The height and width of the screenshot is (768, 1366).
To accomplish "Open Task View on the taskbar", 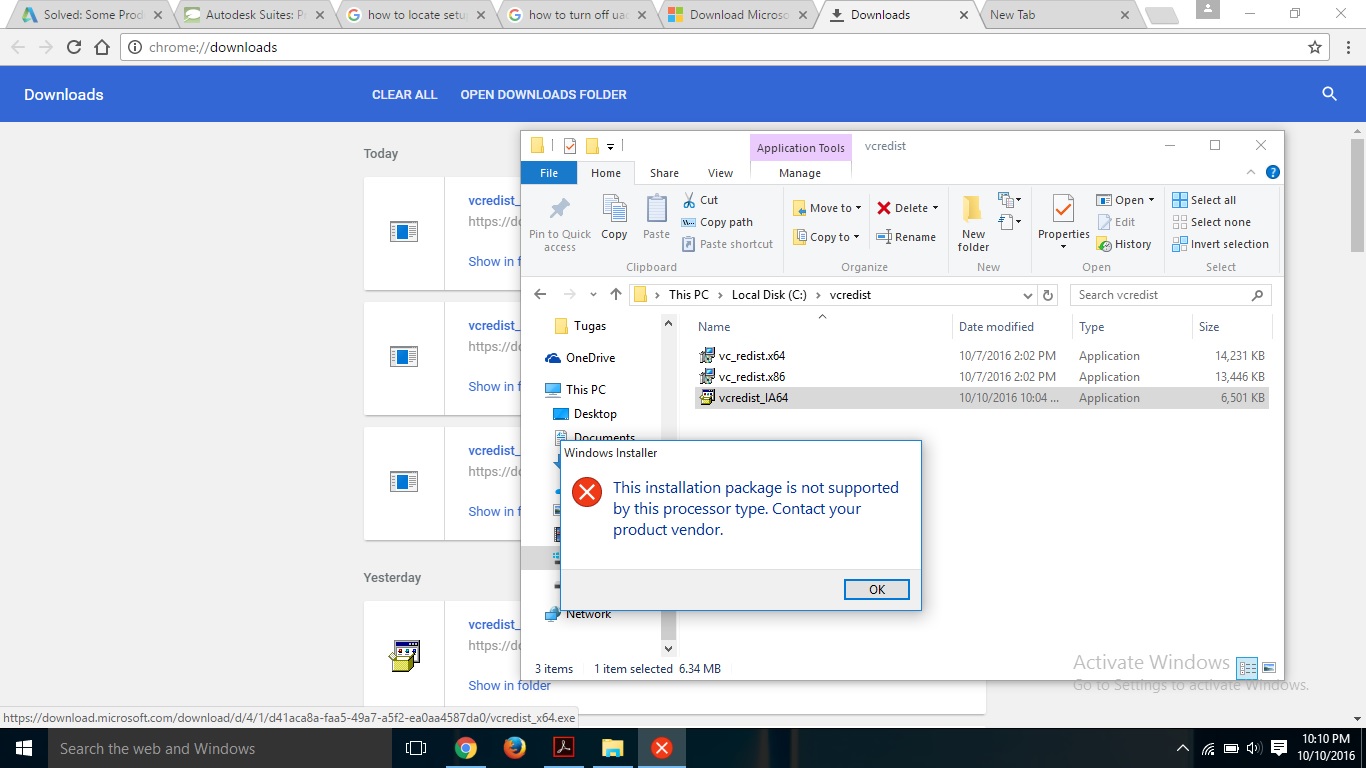I will (x=416, y=748).
